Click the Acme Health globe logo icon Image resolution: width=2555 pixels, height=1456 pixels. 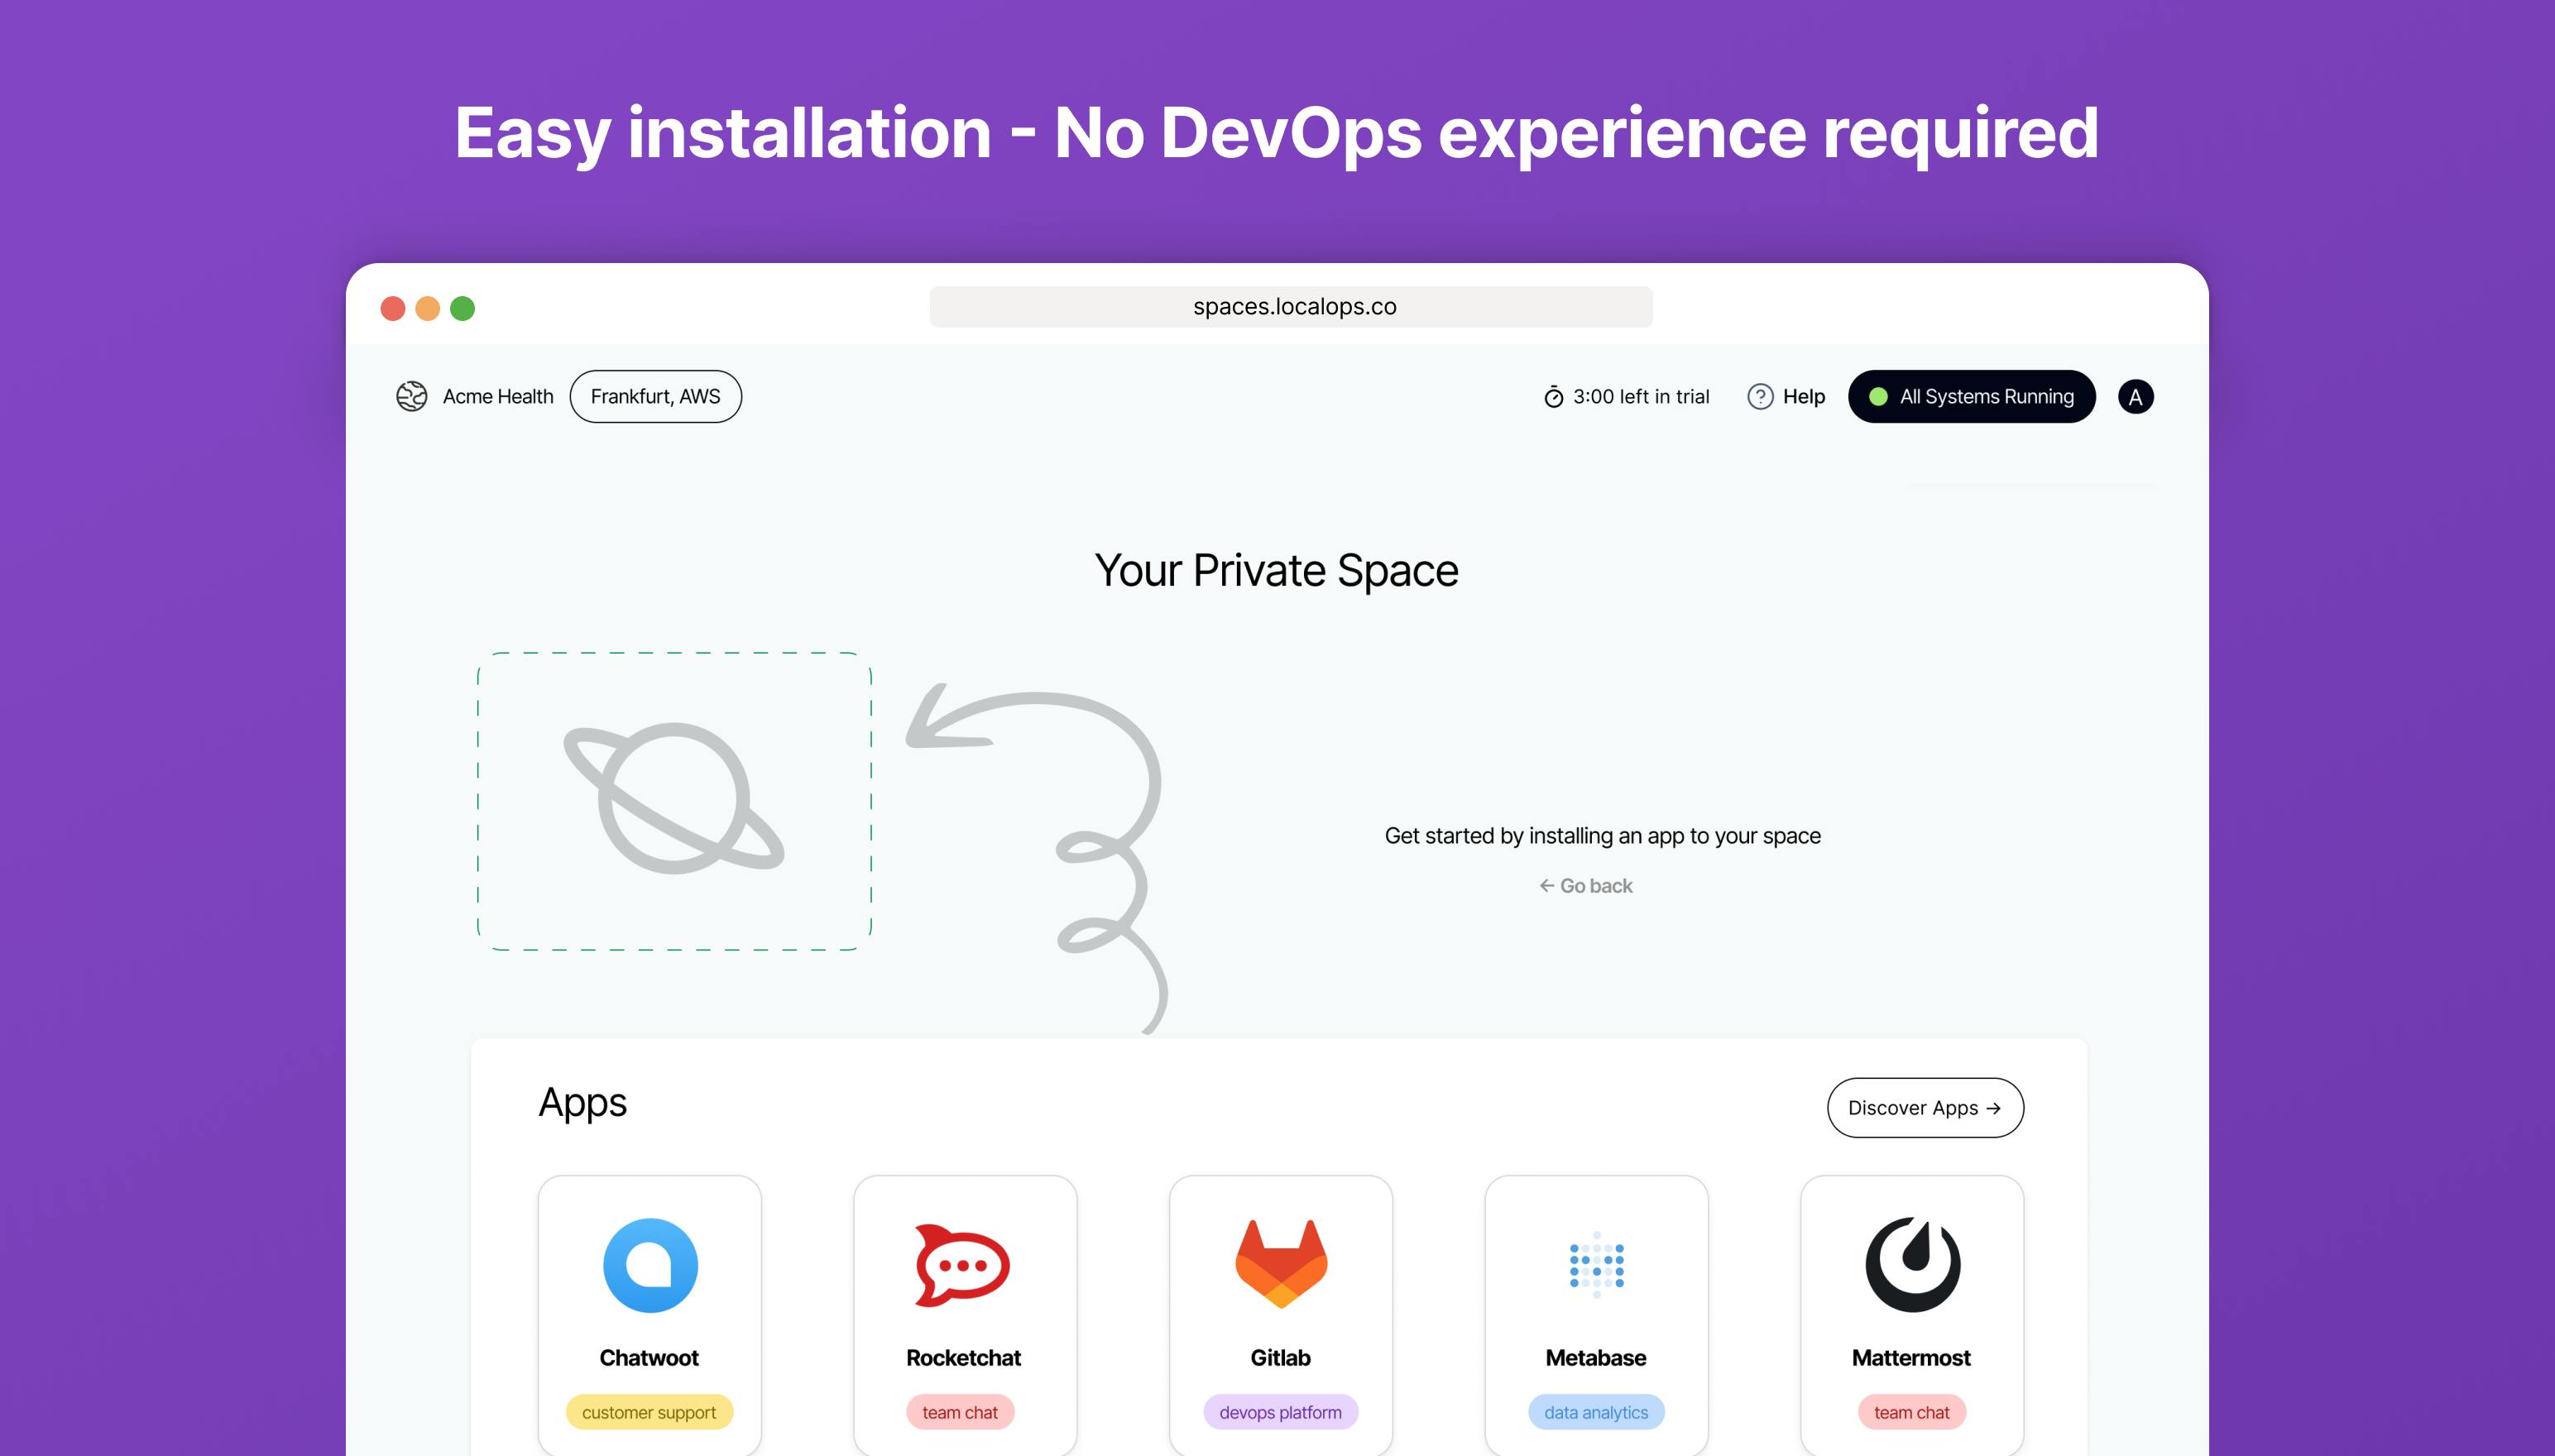pos(412,396)
